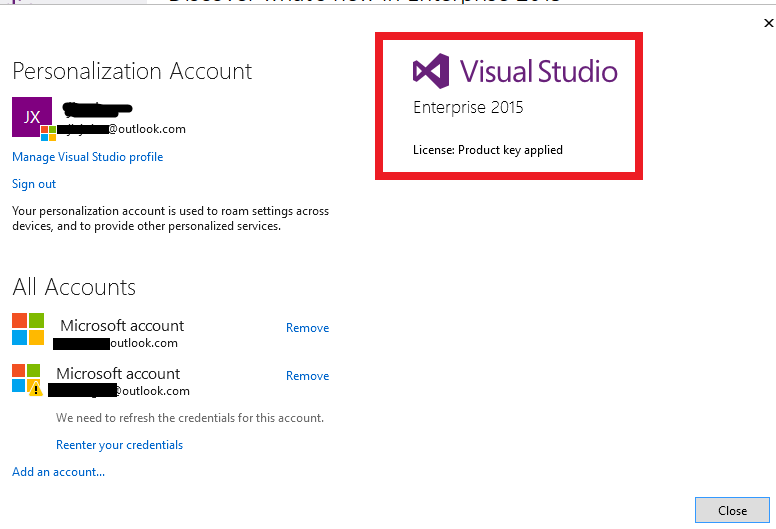Click the JX profile avatar
This screenshot has width=776, height=529.
[x=32, y=117]
